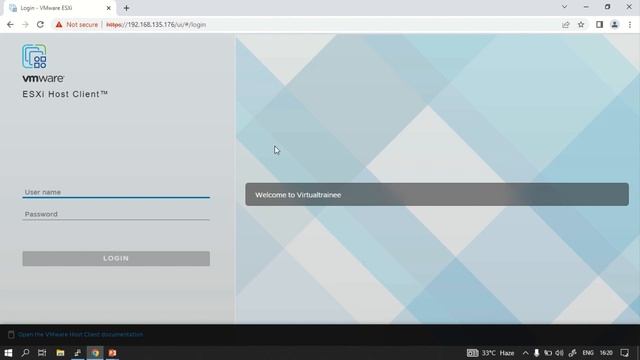Screen dimensions: 640x360
Task: Bookmark this page with star icon
Action: (581, 24)
